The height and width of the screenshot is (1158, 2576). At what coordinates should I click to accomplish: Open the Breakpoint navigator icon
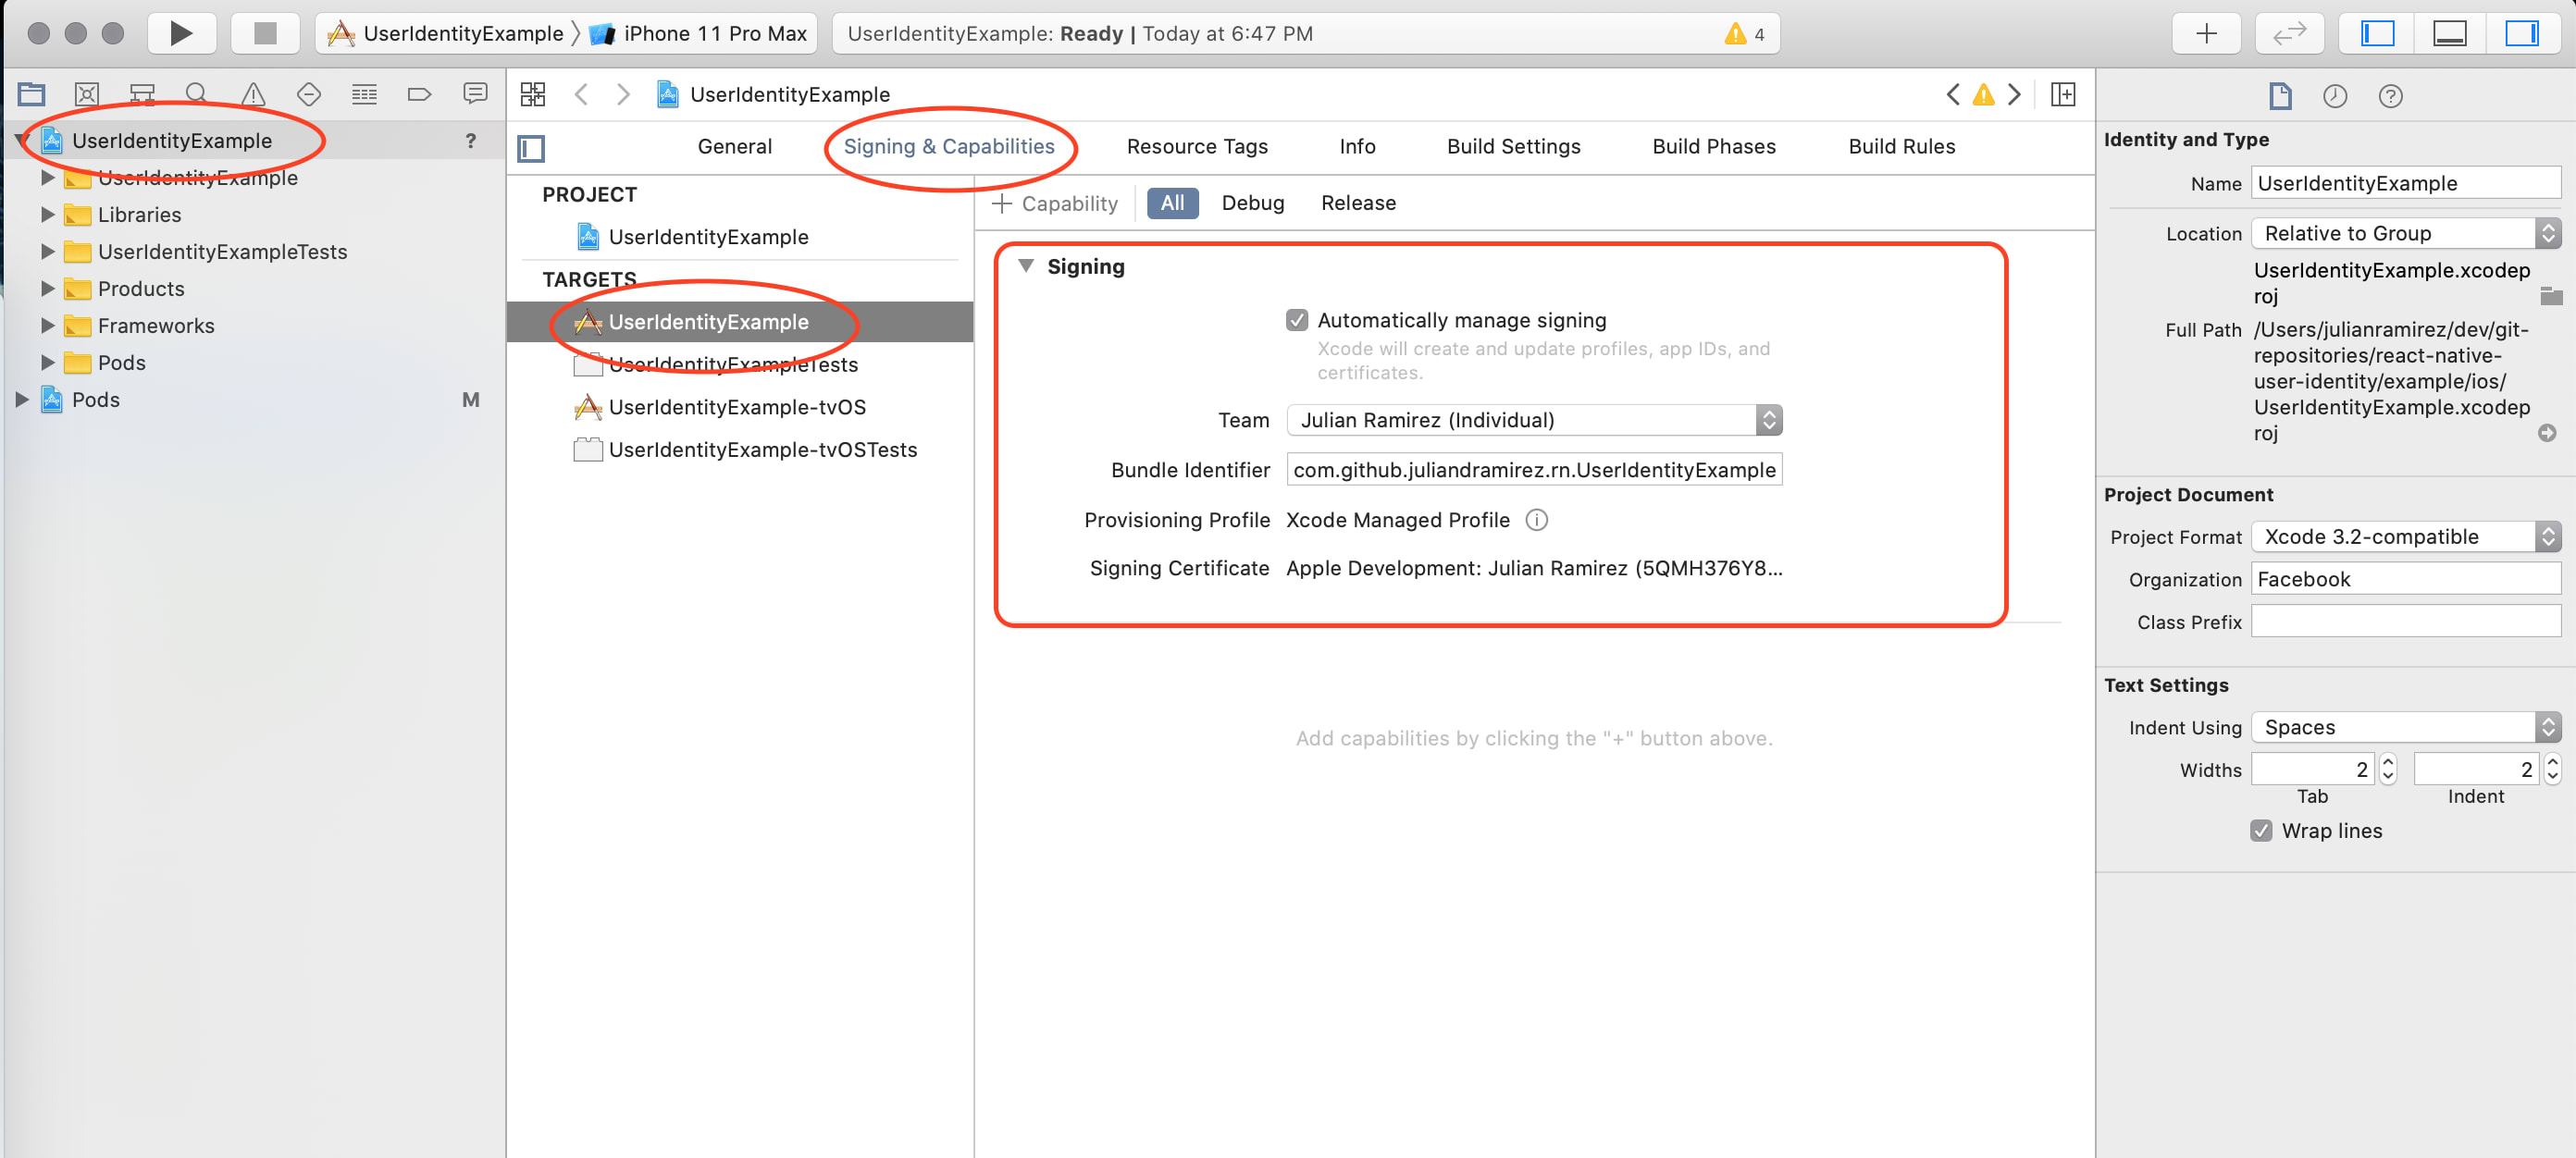(x=419, y=94)
